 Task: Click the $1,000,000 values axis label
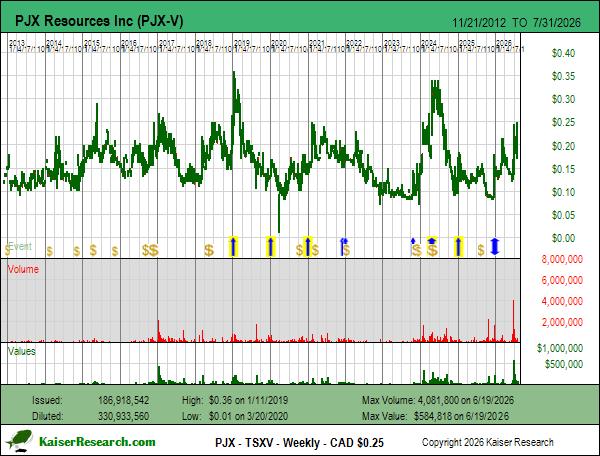[559, 348]
